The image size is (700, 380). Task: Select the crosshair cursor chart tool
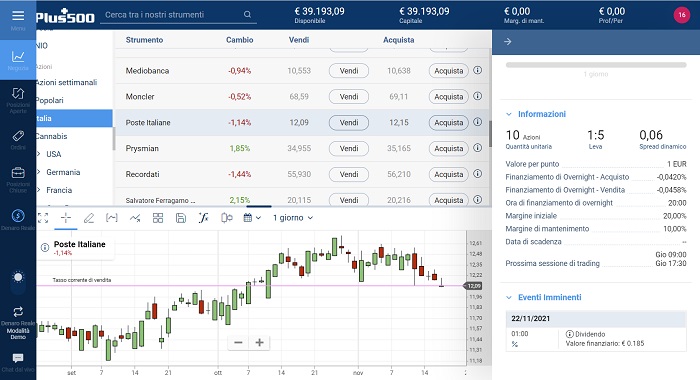click(x=66, y=218)
